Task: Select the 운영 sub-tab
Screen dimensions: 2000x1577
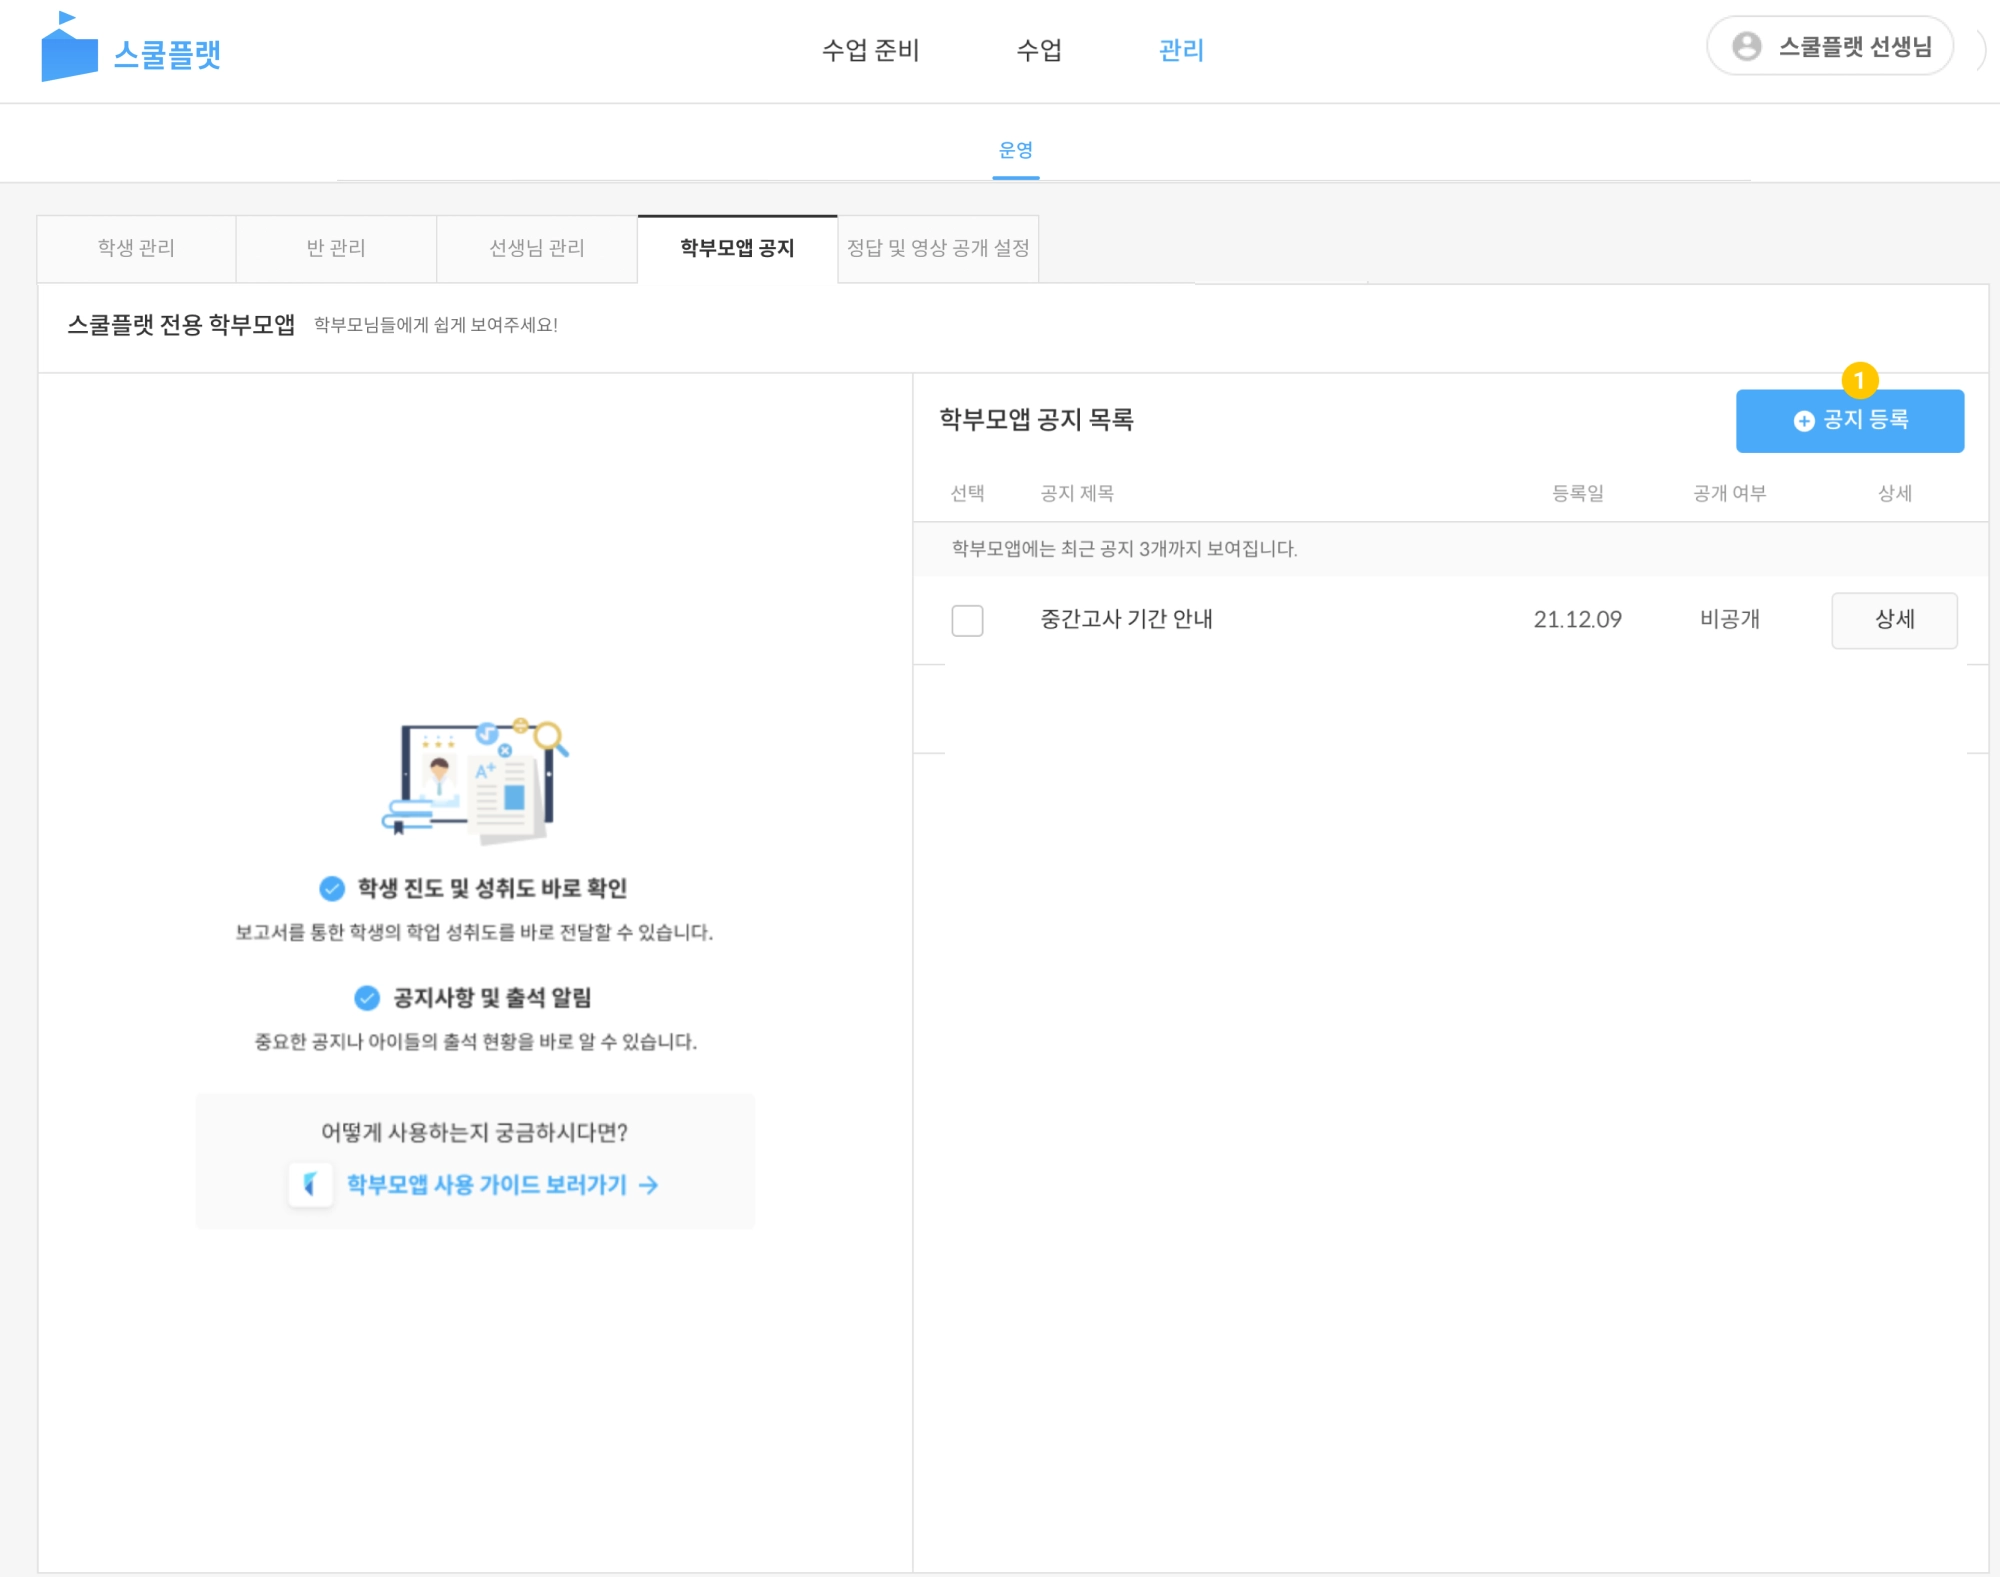Action: (x=1015, y=150)
